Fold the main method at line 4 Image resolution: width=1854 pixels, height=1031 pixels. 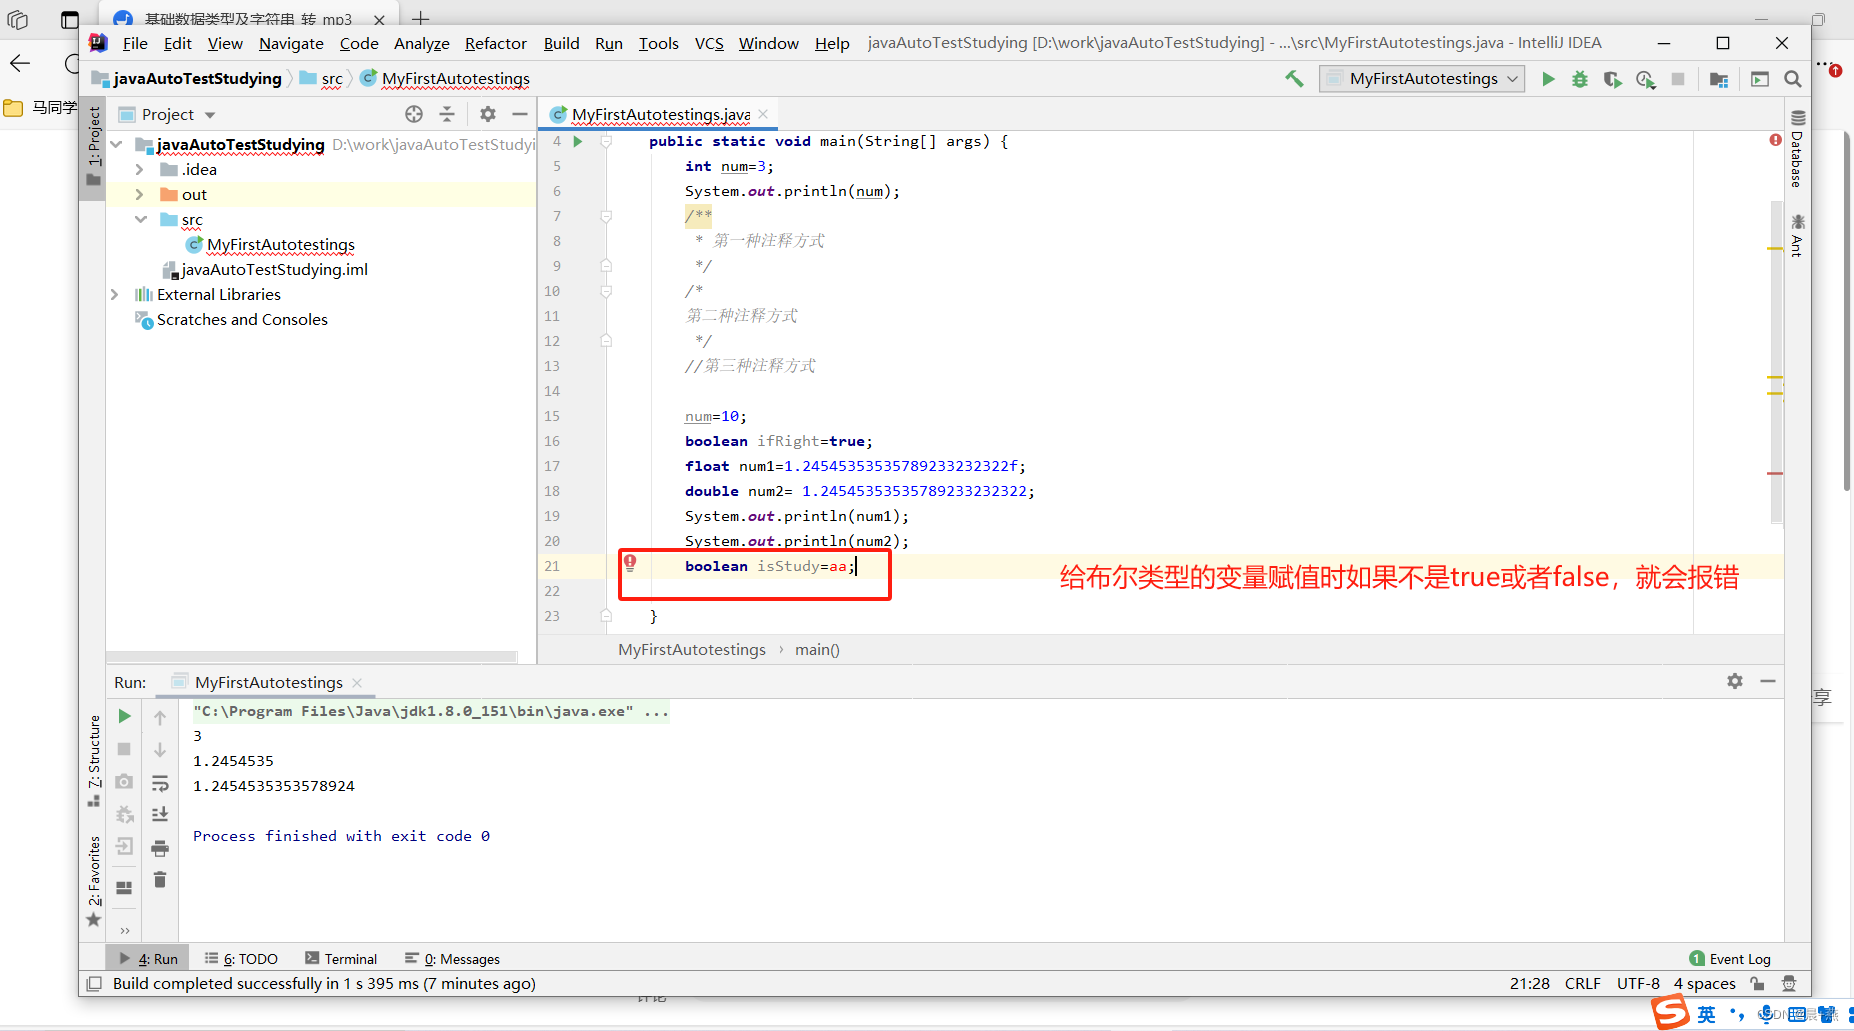click(x=606, y=141)
